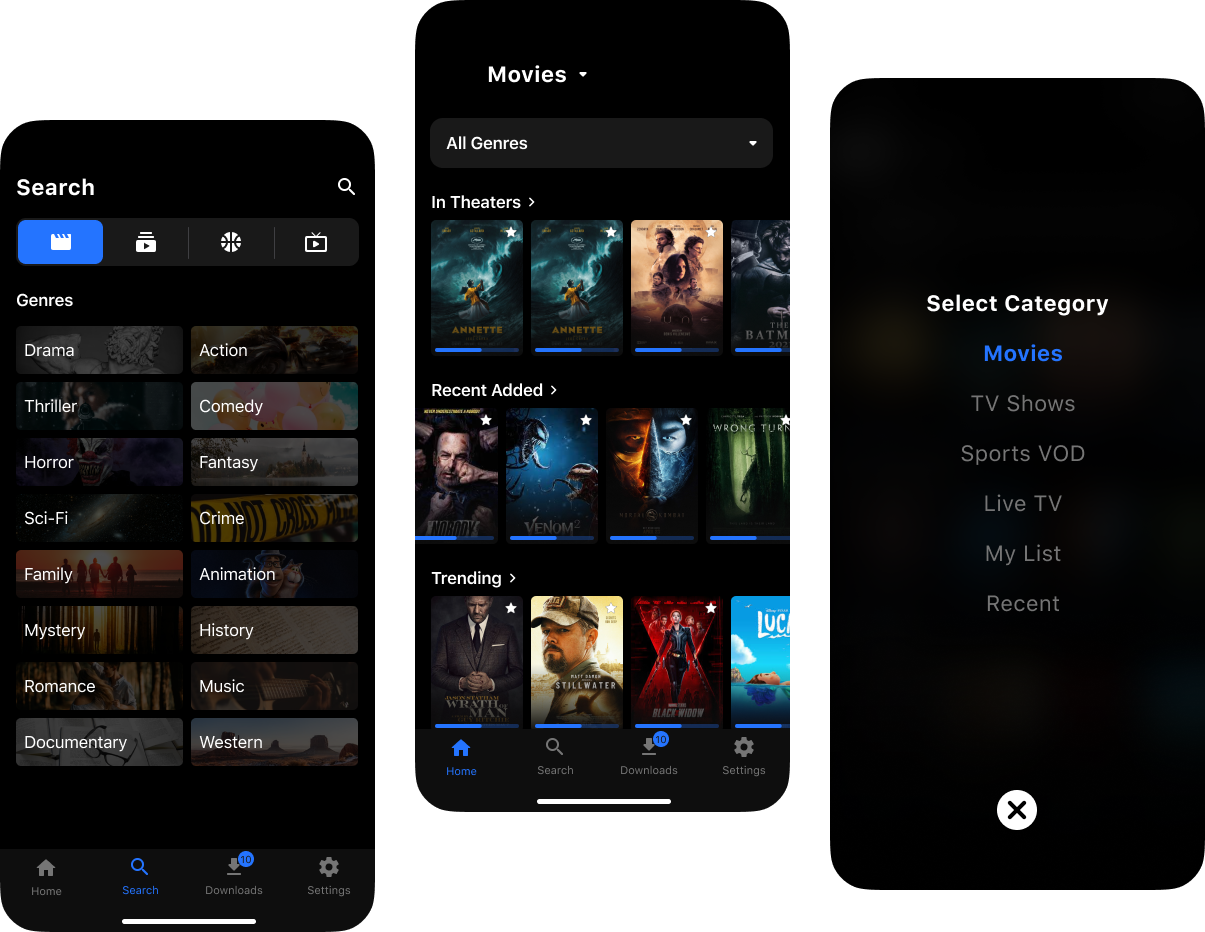Select the TV shows stack filter icon
1205x932 pixels.
[146, 242]
